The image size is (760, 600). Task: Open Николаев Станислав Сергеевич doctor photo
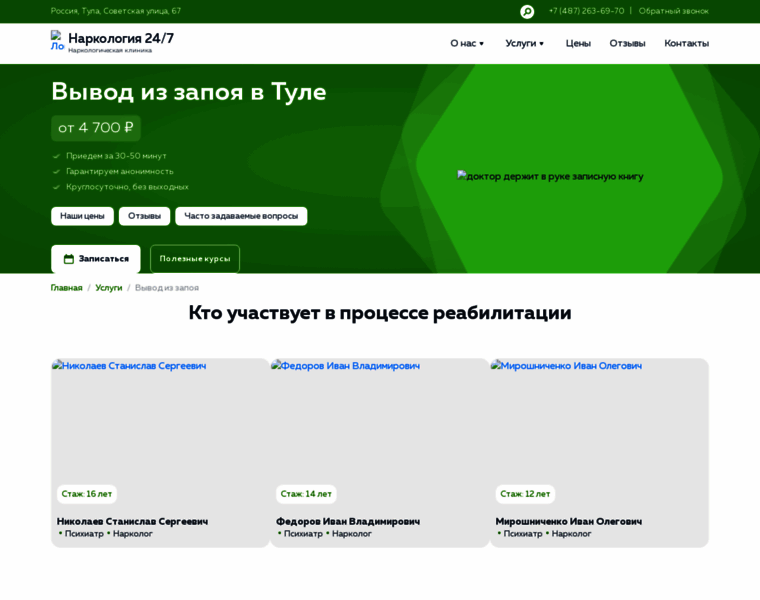tap(160, 420)
